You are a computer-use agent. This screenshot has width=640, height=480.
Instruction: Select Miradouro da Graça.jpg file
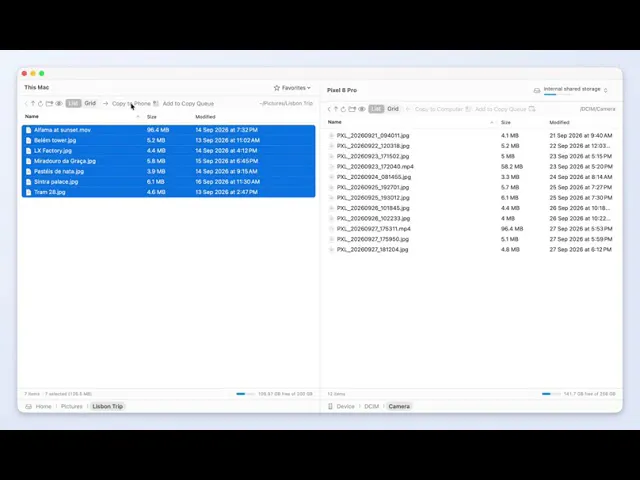(168, 161)
